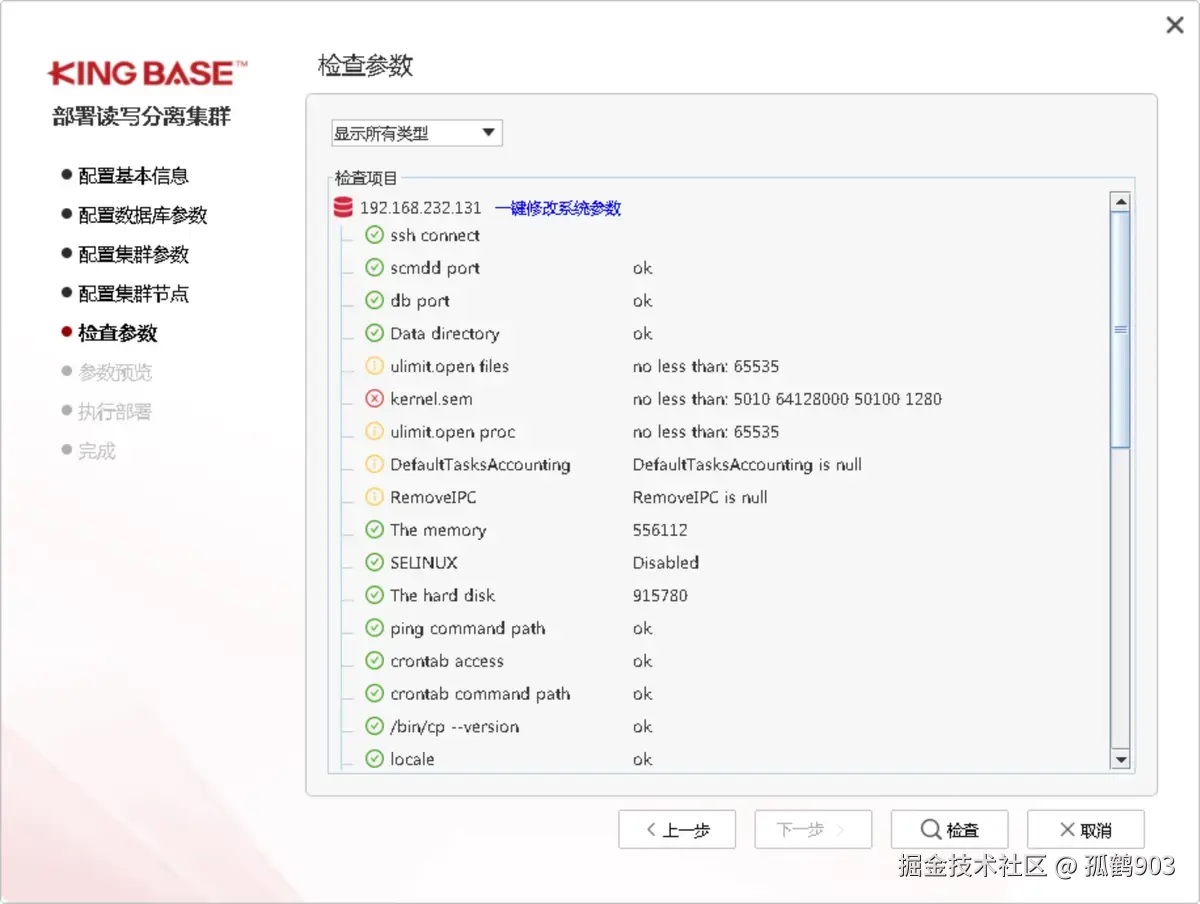Select the crontab access row label

[447, 661]
